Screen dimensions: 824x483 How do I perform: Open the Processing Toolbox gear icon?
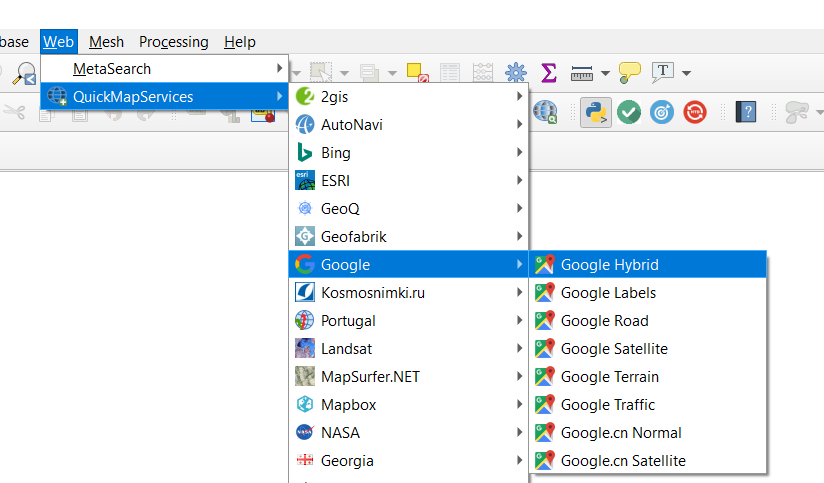[516, 73]
